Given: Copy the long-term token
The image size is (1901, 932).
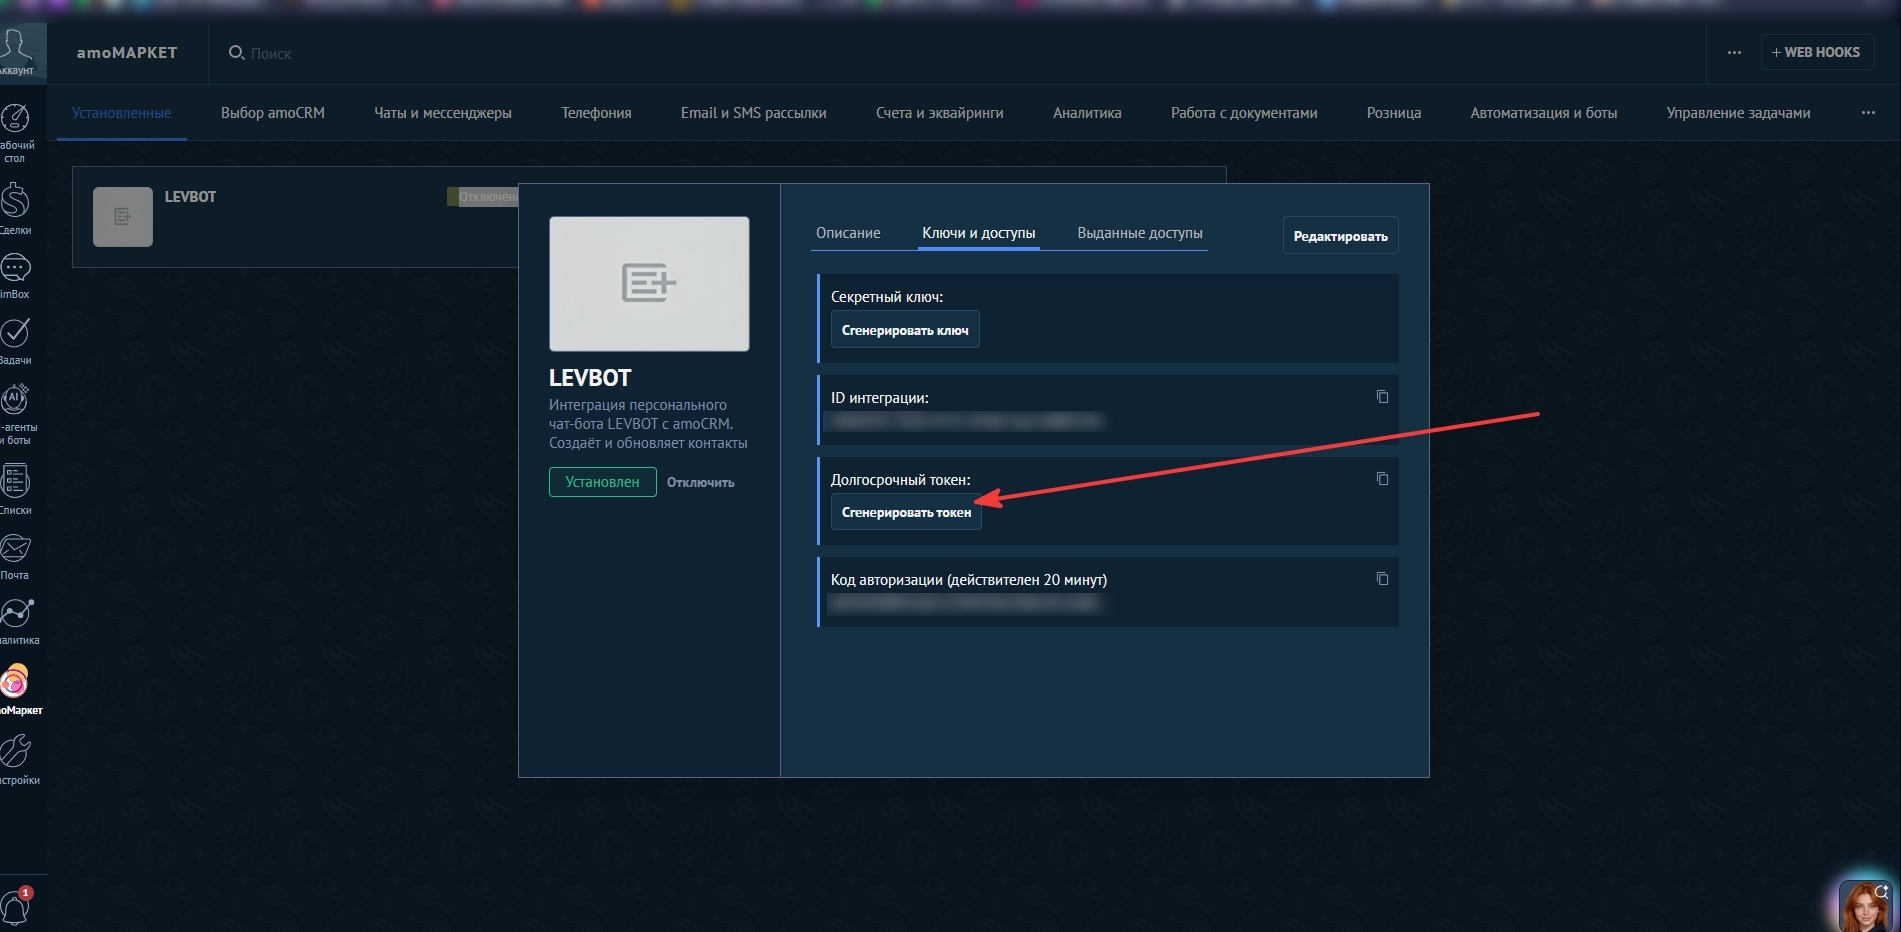Looking at the screenshot, I should (1382, 479).
